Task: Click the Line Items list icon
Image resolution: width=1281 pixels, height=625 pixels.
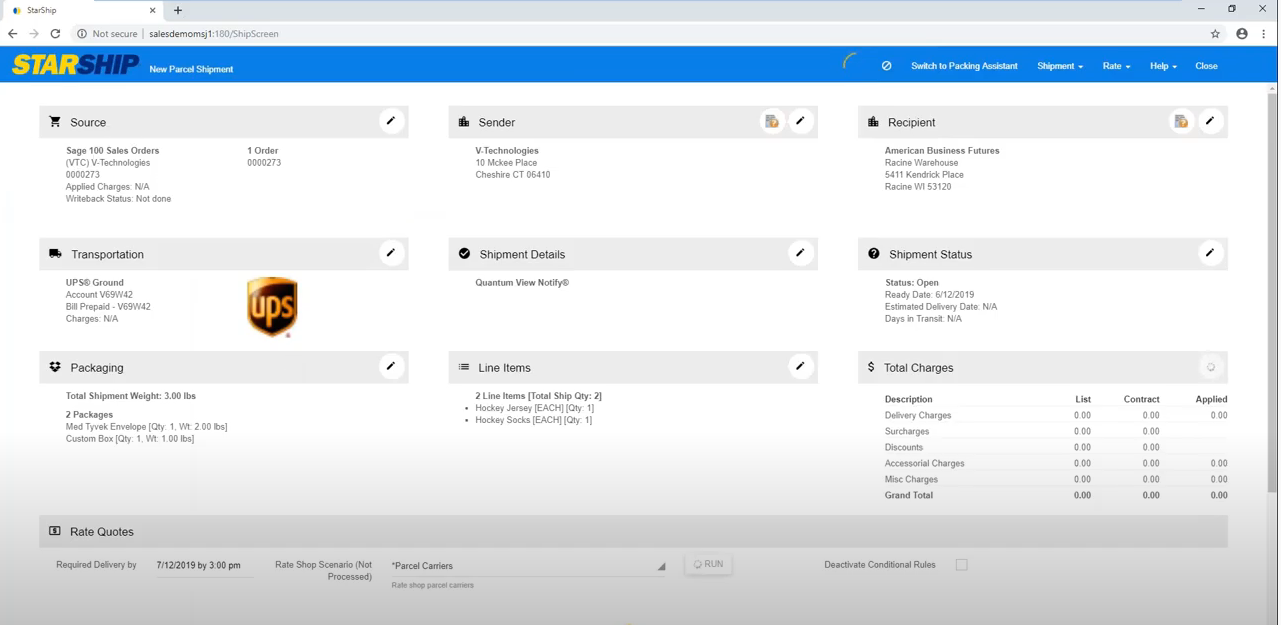Action: click(x=464, y=367)
